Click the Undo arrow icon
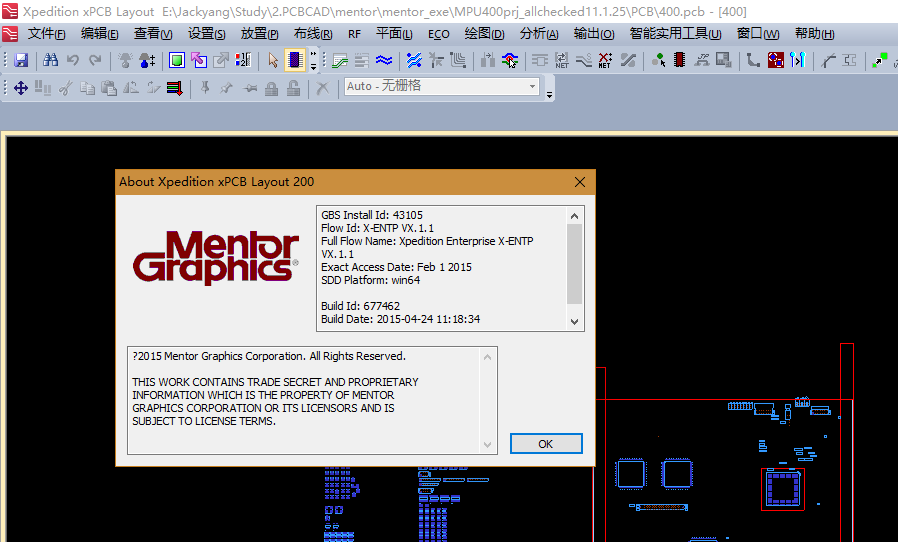The height and width of the screenshot is (542, 898). click(x=73, y=60)
